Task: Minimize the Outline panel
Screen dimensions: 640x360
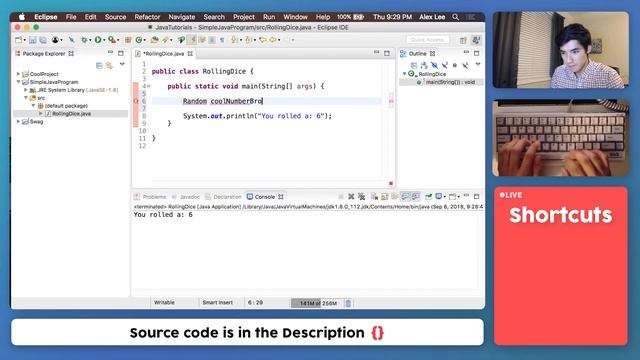Action: pyautogui.click(x=466, y=53)
